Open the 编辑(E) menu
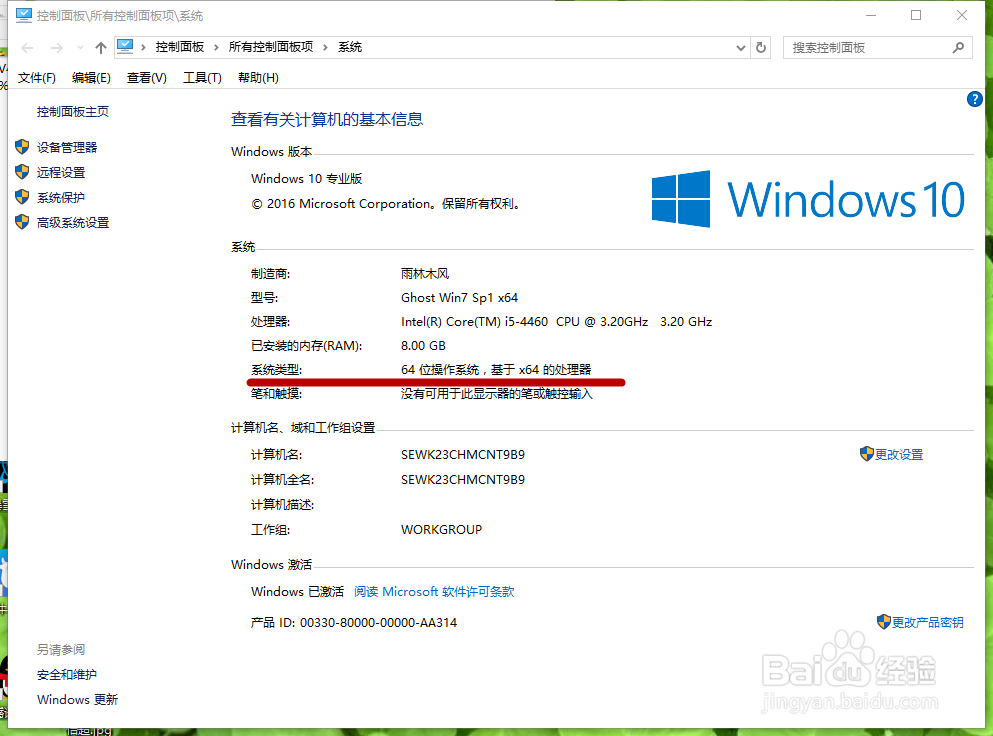993x736 pixels. click(91, 78)
